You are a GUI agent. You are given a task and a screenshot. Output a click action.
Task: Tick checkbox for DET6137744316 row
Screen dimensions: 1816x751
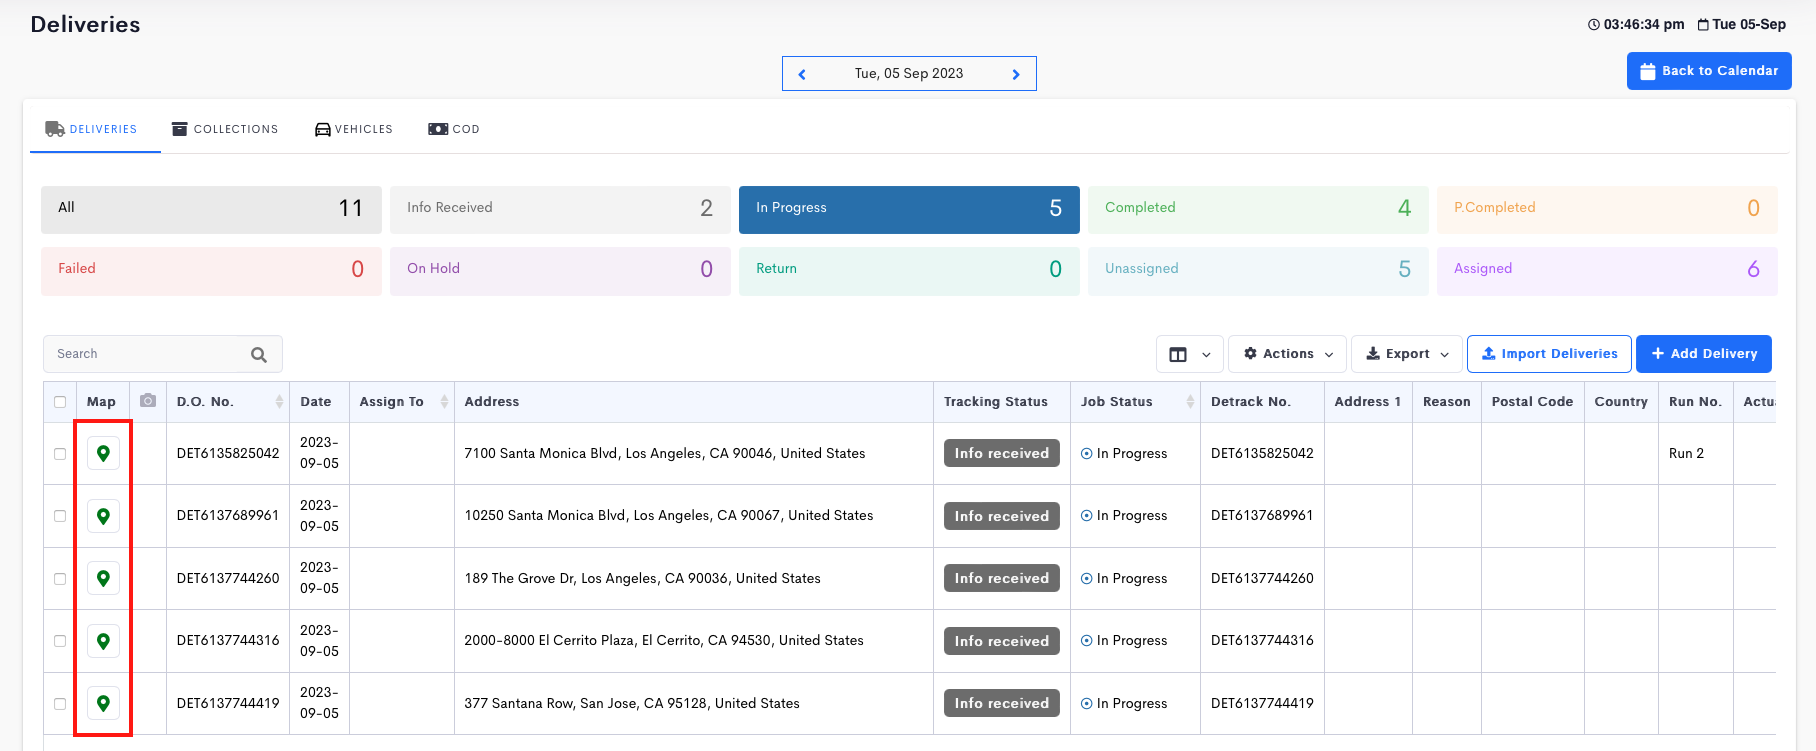pos(60,641)
